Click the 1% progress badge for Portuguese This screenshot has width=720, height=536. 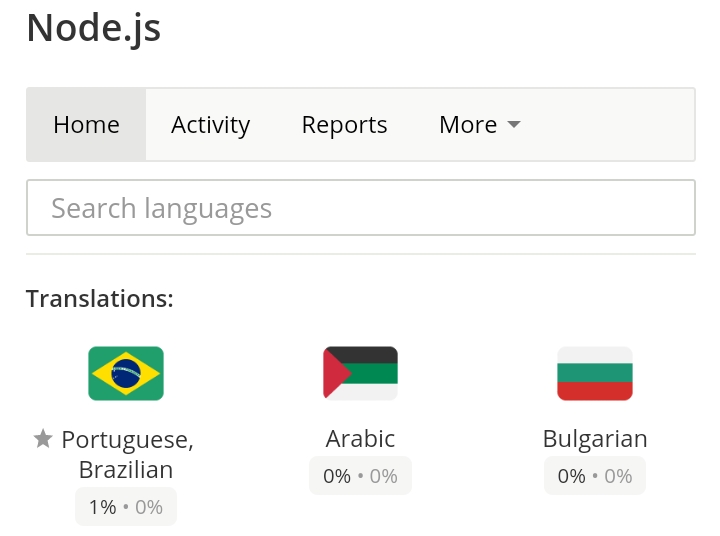tap(126, 507)
